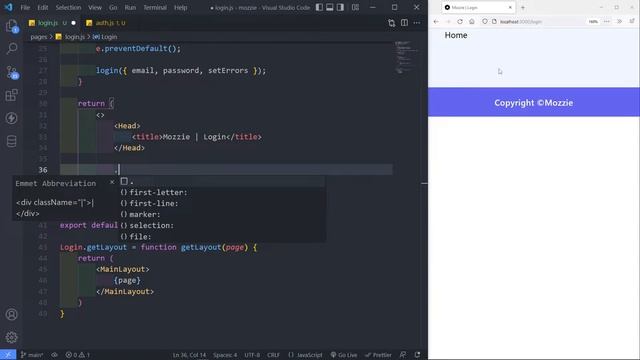The image size is (640, 360).
Task: Select the selection: suggestion
Action: pyautogui.click(x=222, y=225)
